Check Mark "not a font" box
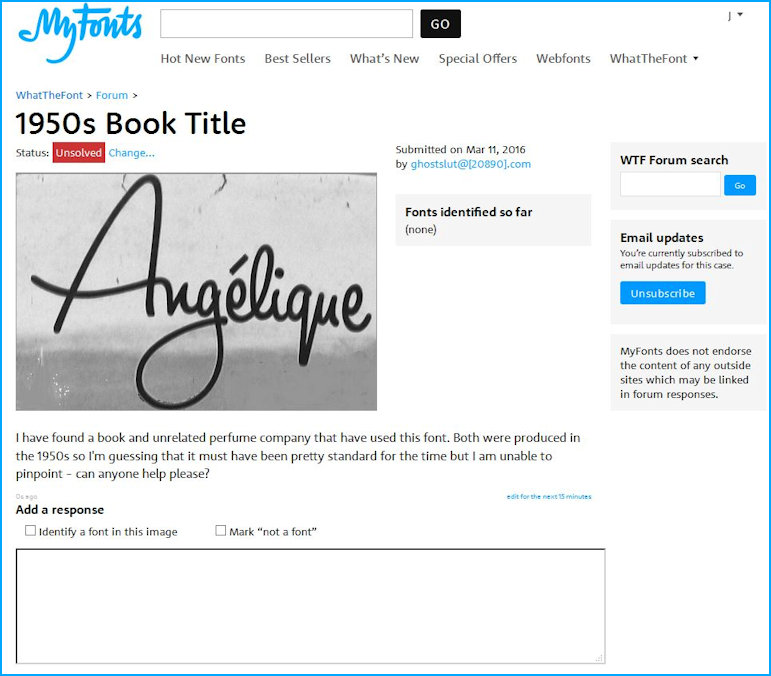This screenshot has width=771, height=676. [x=221, y=531]
